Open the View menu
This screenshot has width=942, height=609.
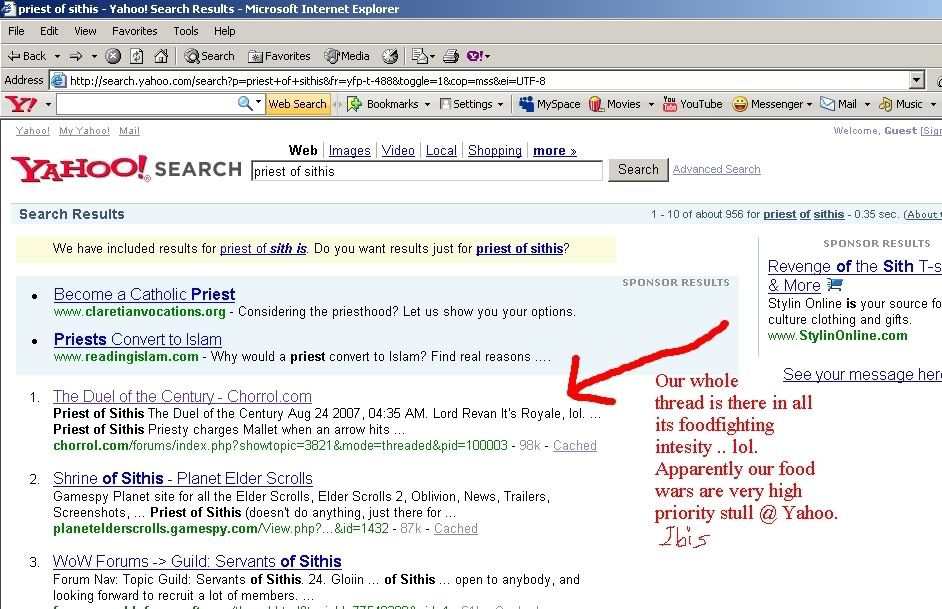[x=85, y=31]
